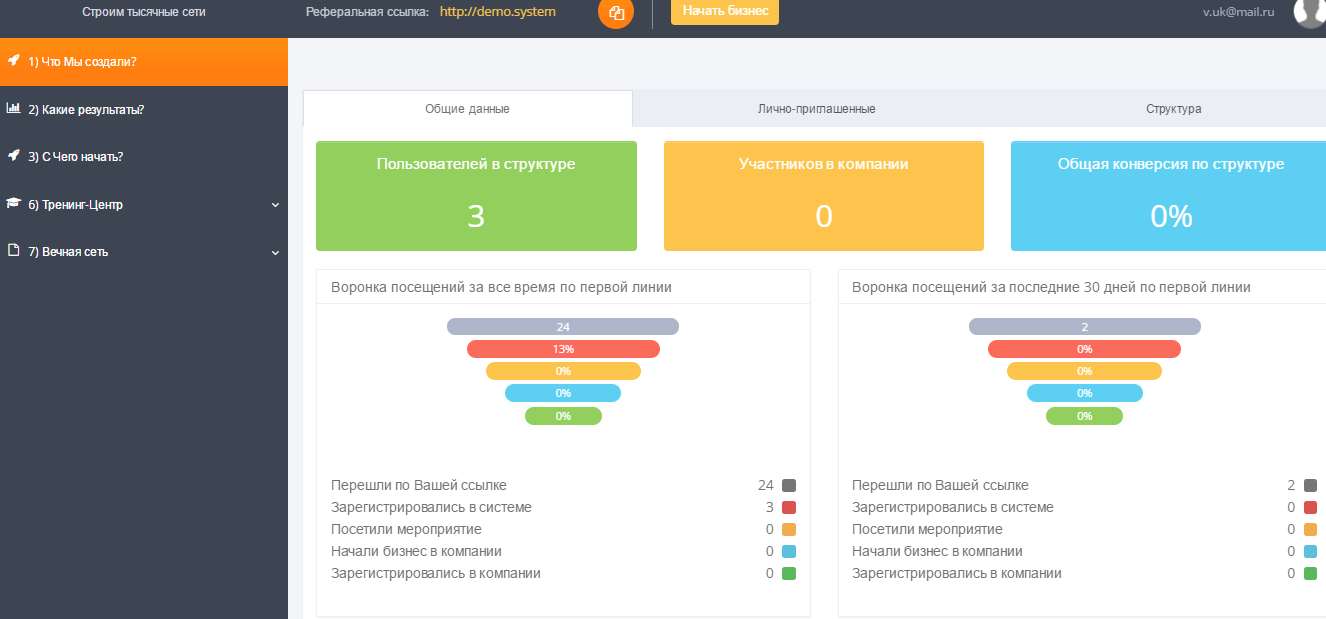The height and width of the screenshot is (619, 1326).
Task: Click all-time green swatch for 'Зарегистрировались в компании'
Action: pos(789,573)
